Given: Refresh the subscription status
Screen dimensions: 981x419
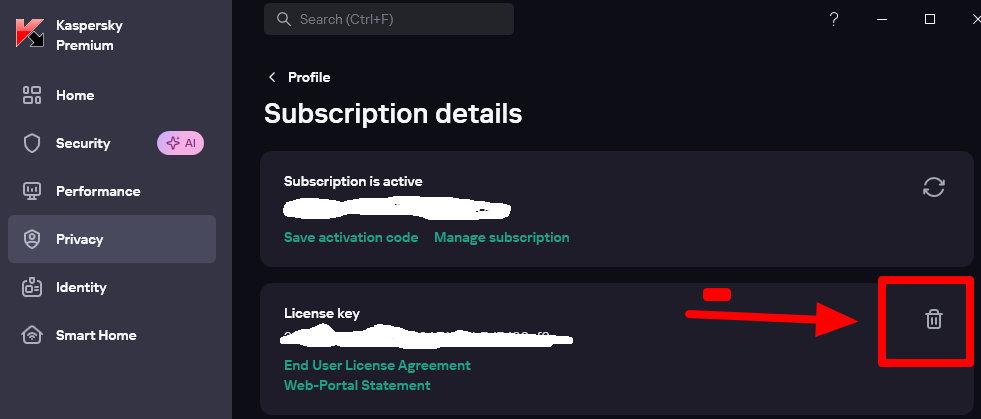Looking at the screenshot, I should [934, 187].
